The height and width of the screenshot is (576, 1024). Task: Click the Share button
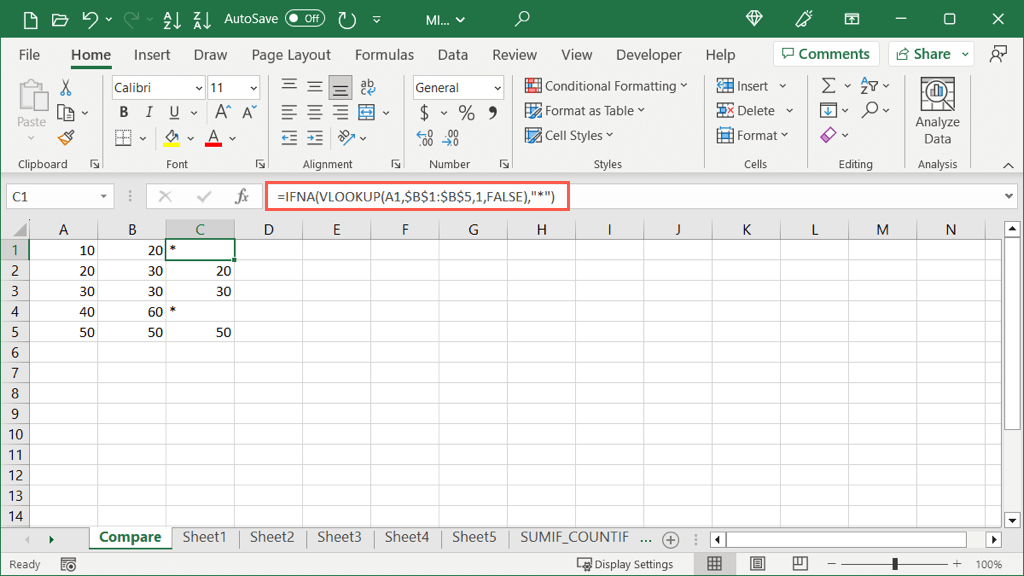click(930, 54)
